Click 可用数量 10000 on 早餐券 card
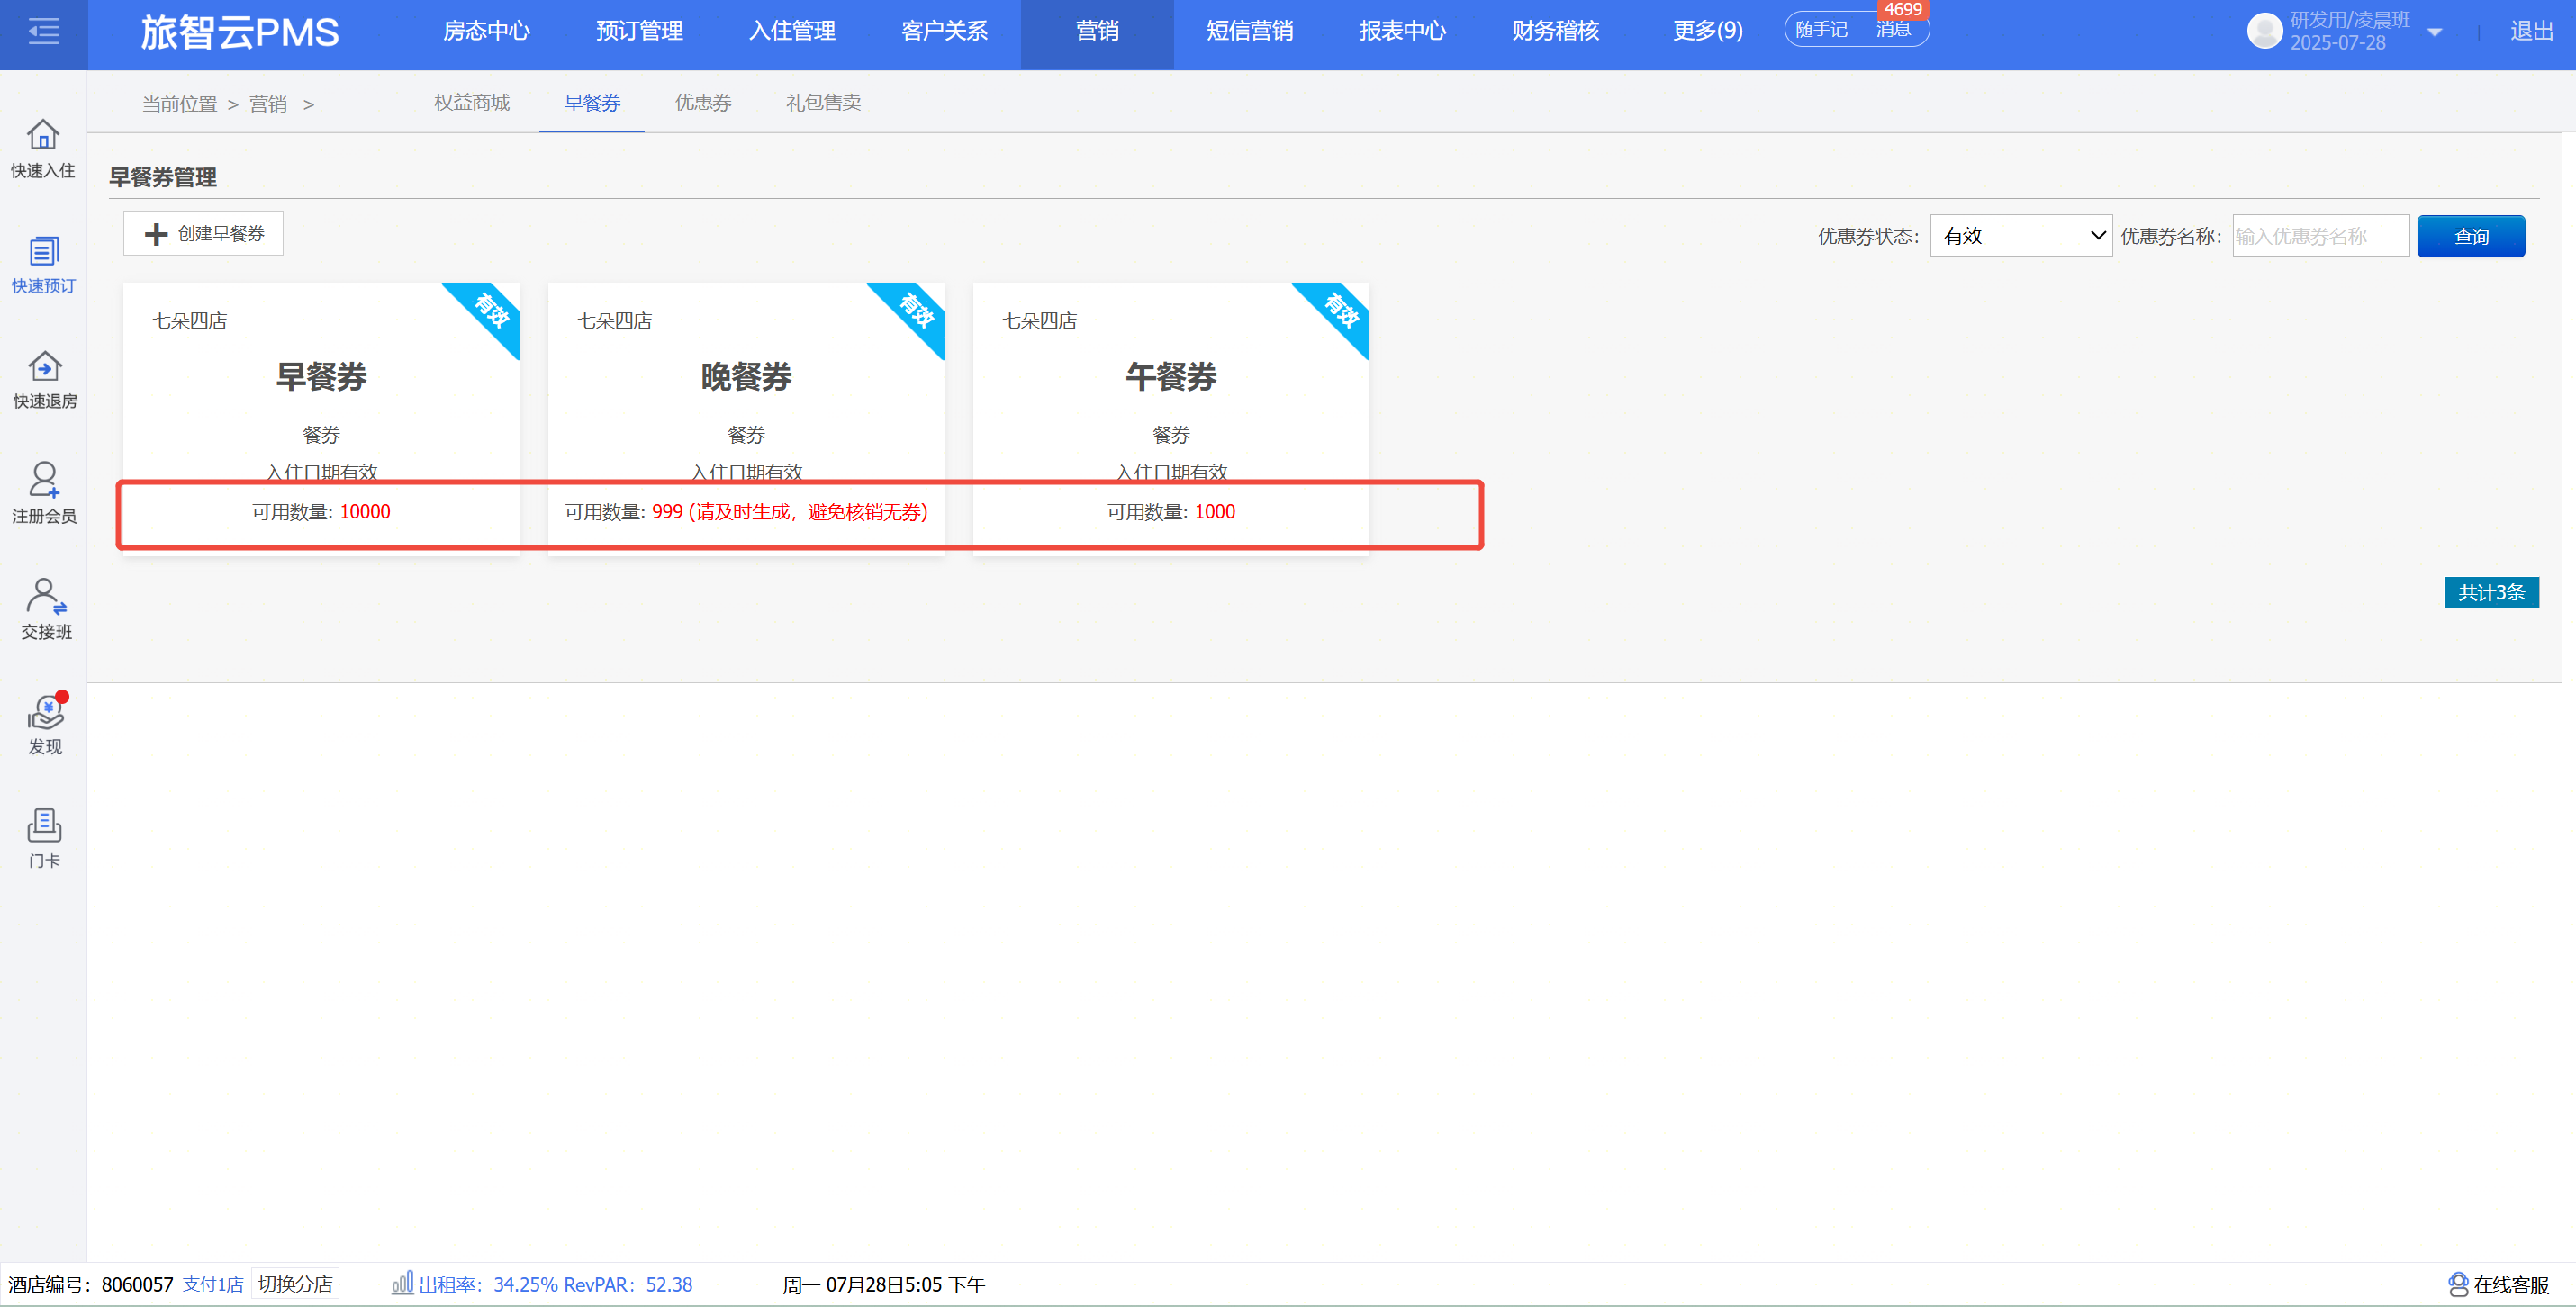Screen dimensions: 2576x1307 click(321, 512)
